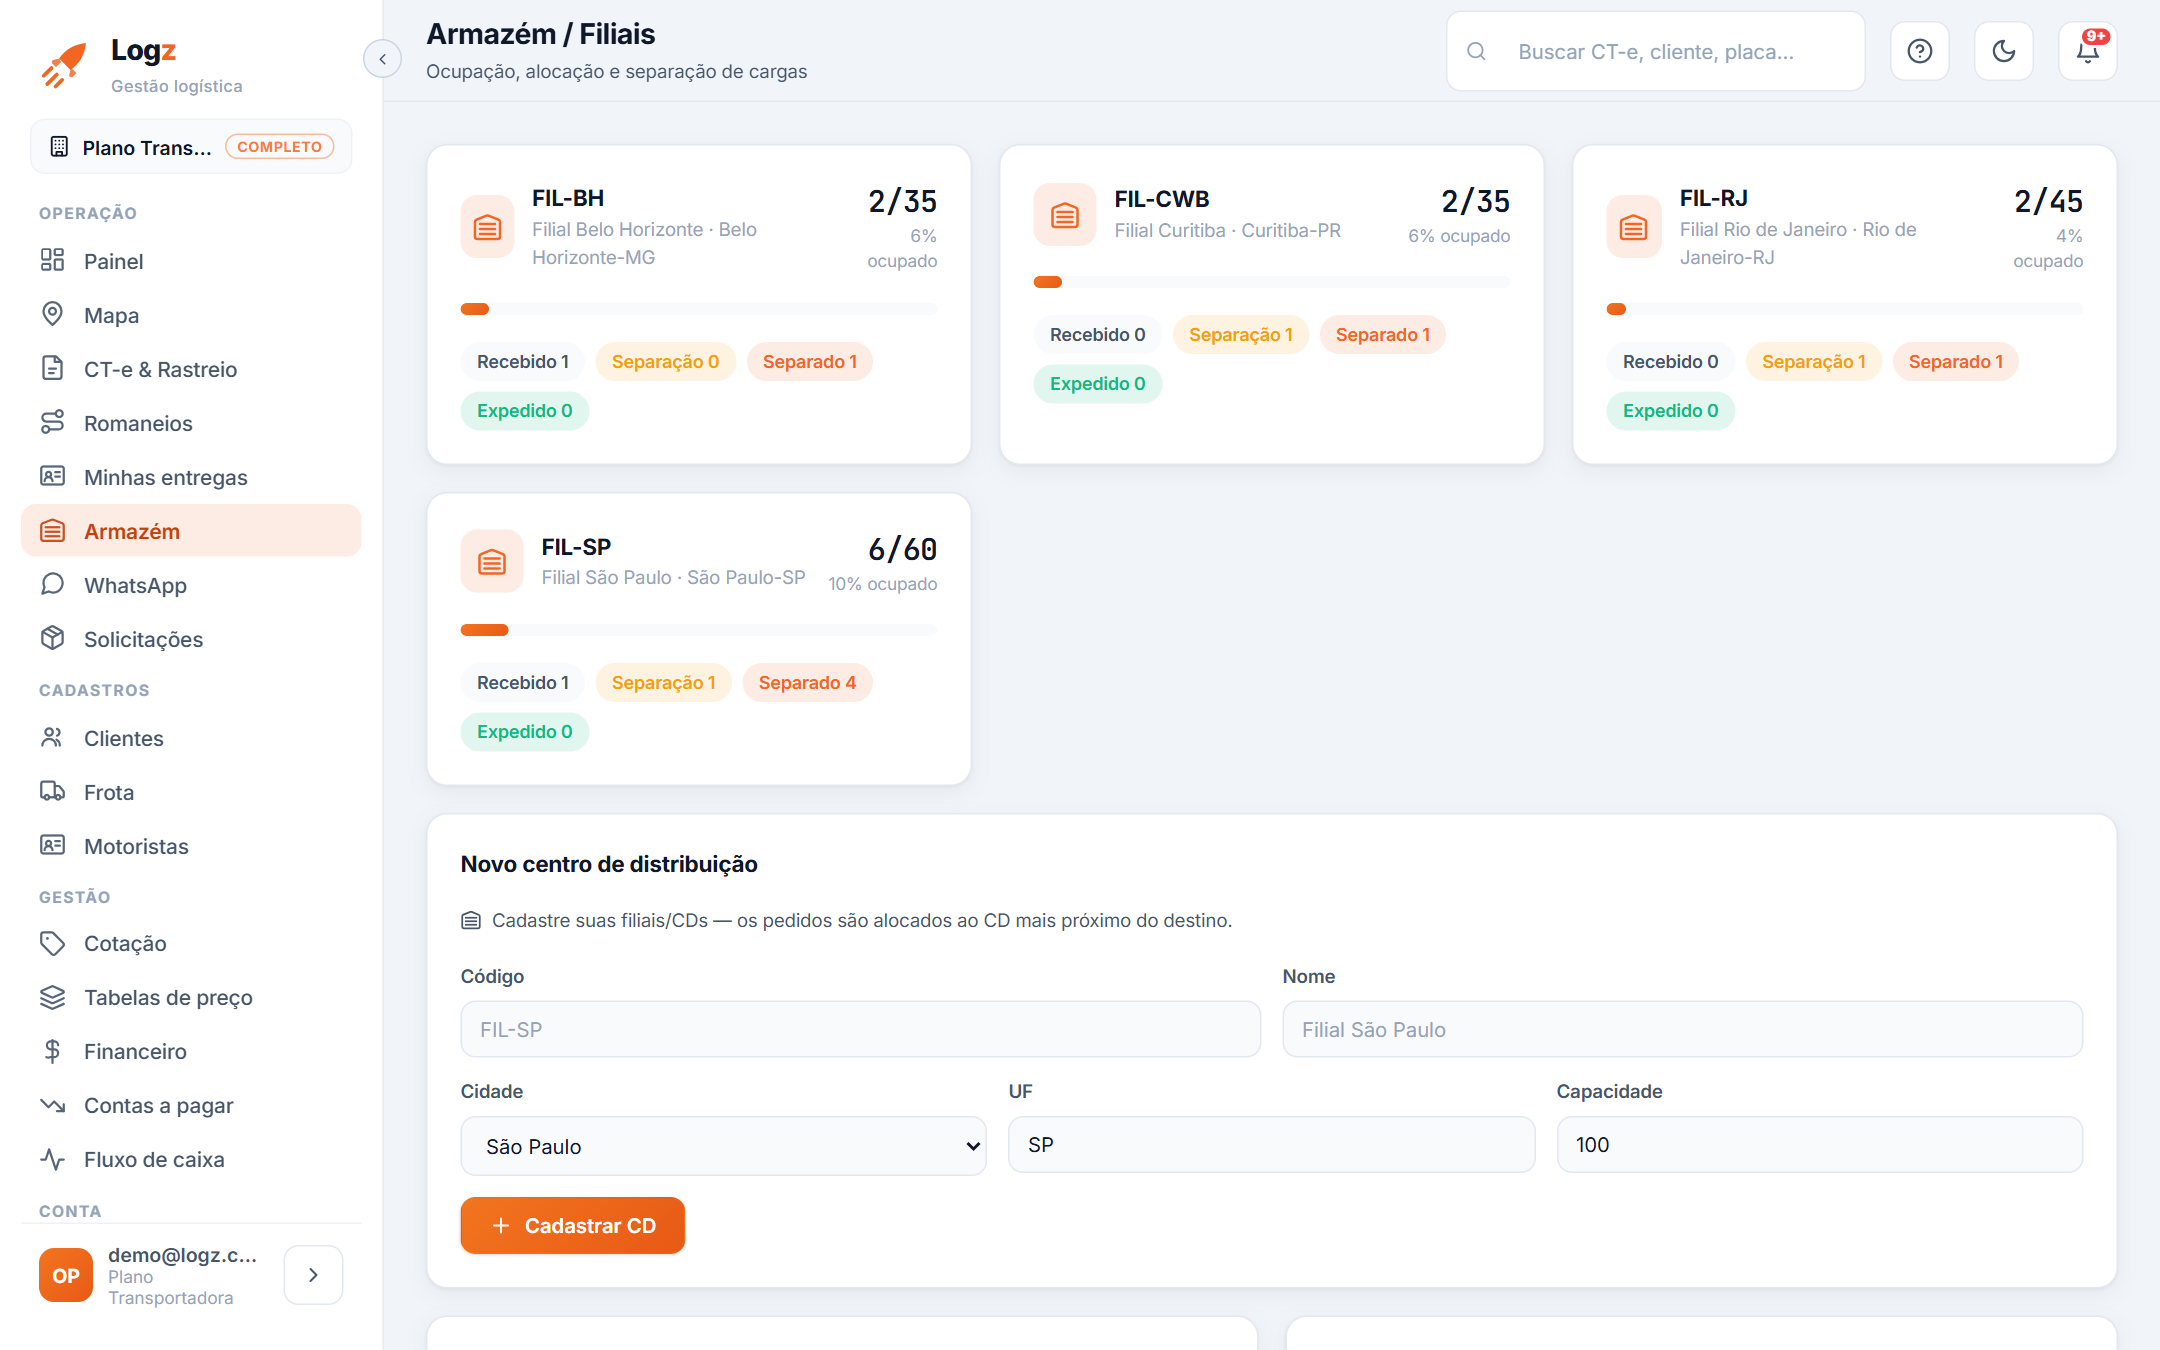Viewport: 2160px width, 1350px height.
Task: Click the Logz rocket logo
Action: click(x=63, y=65)
